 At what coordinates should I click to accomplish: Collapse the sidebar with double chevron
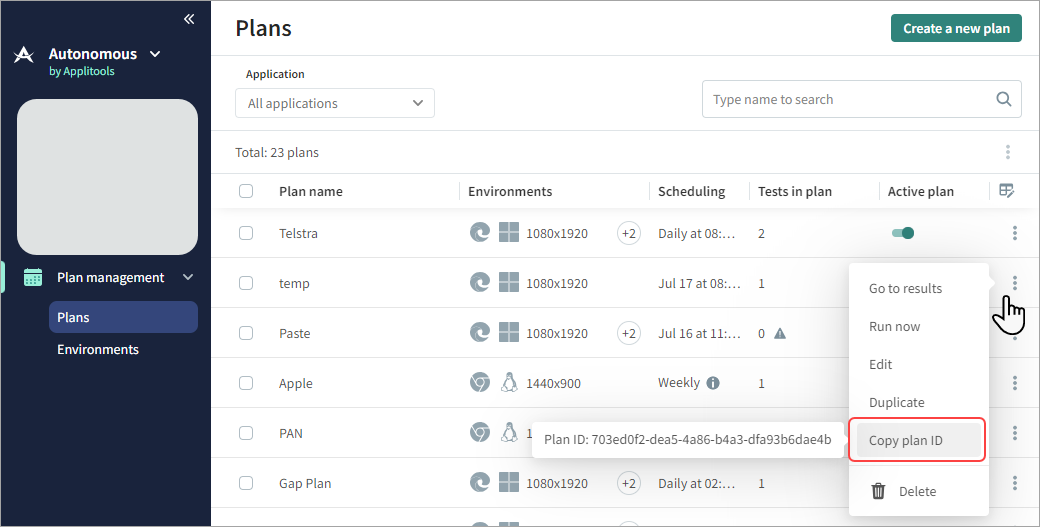click(188, 19)
